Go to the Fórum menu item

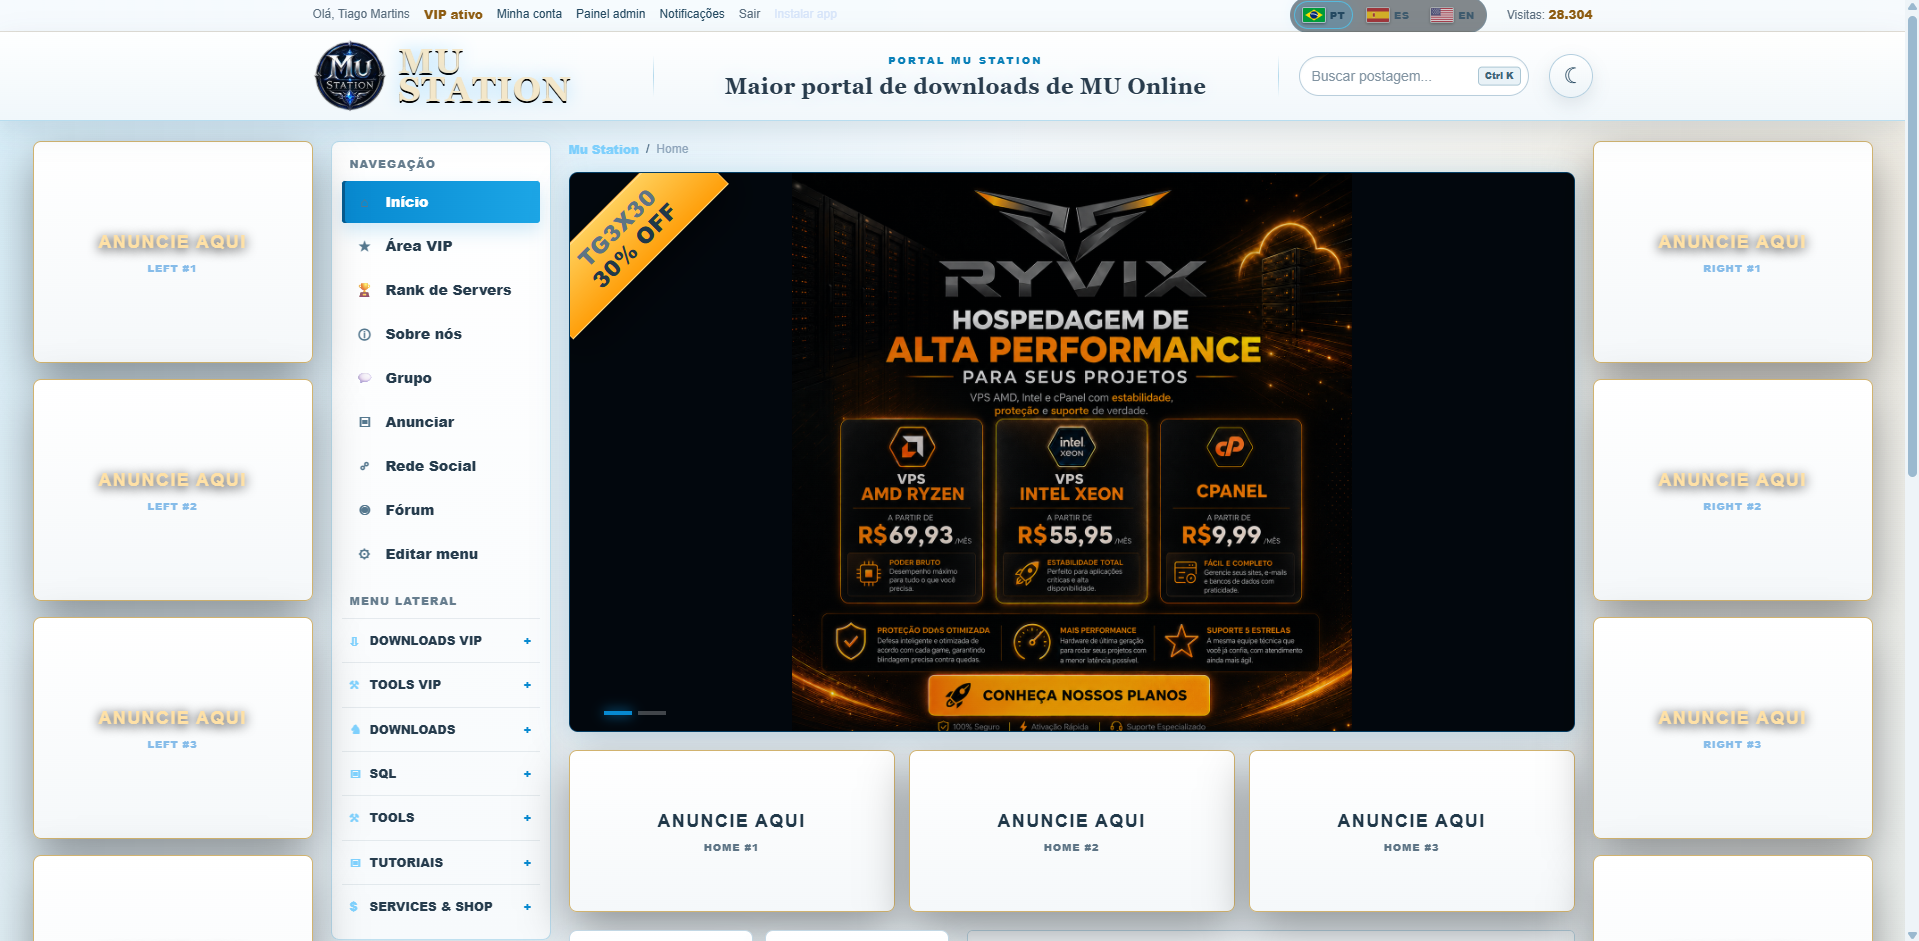click(441, 510)
